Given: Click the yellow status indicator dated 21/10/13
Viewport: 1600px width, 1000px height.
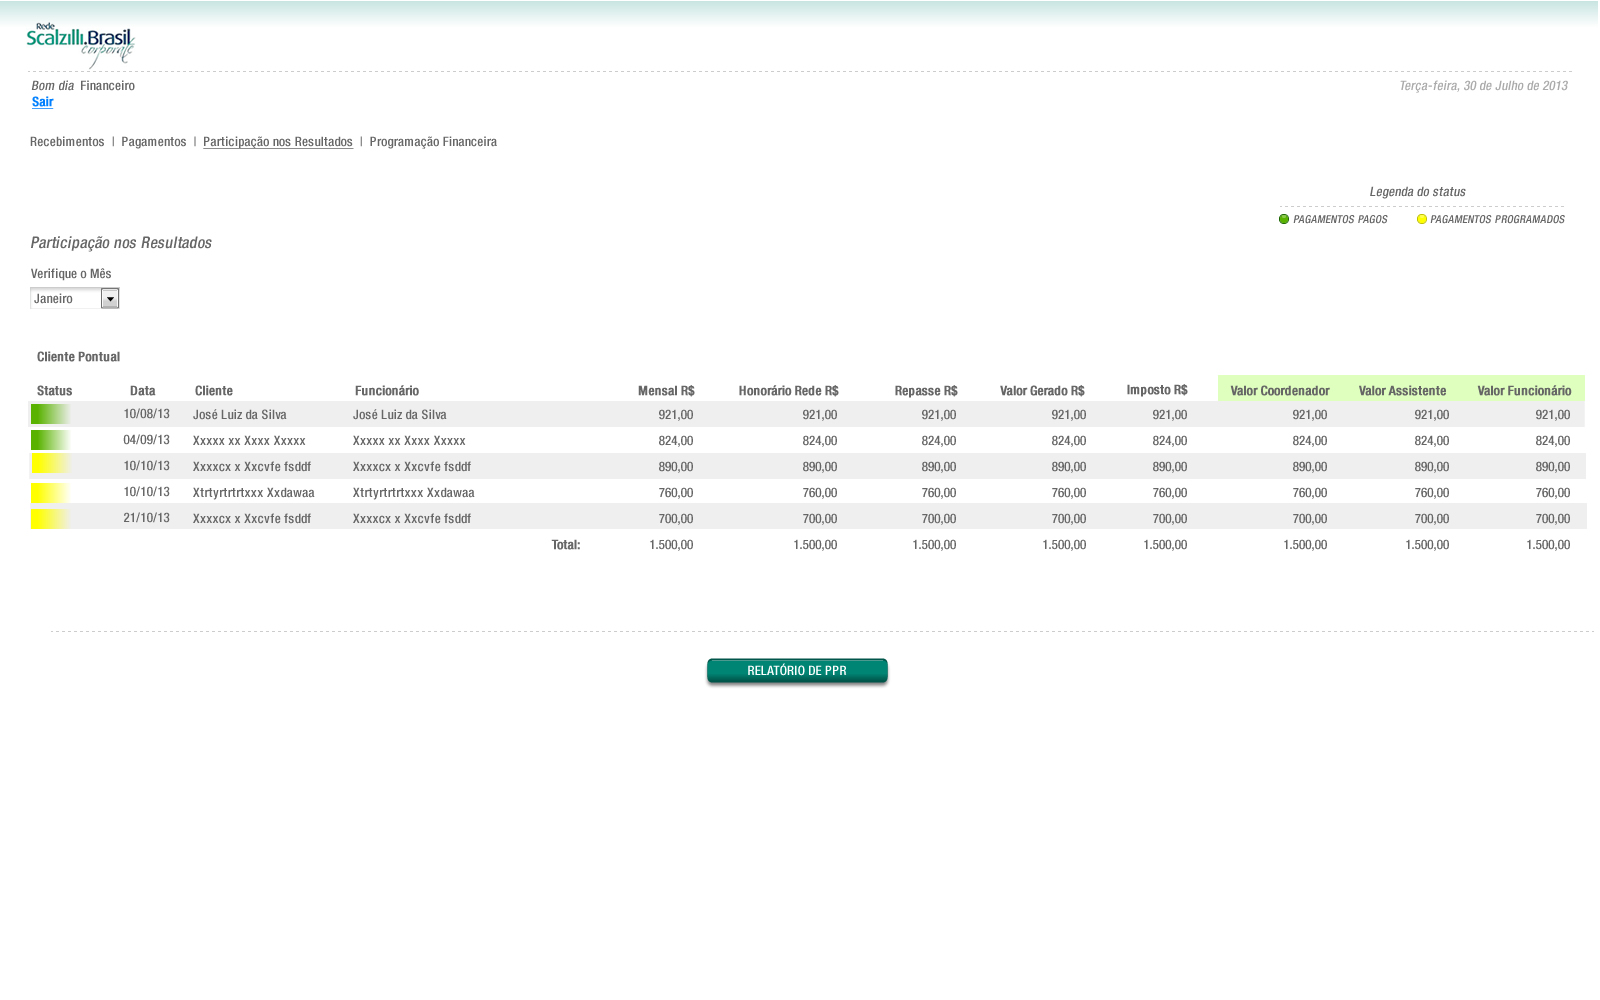Looking at the screenshot, I should [50, 518].
